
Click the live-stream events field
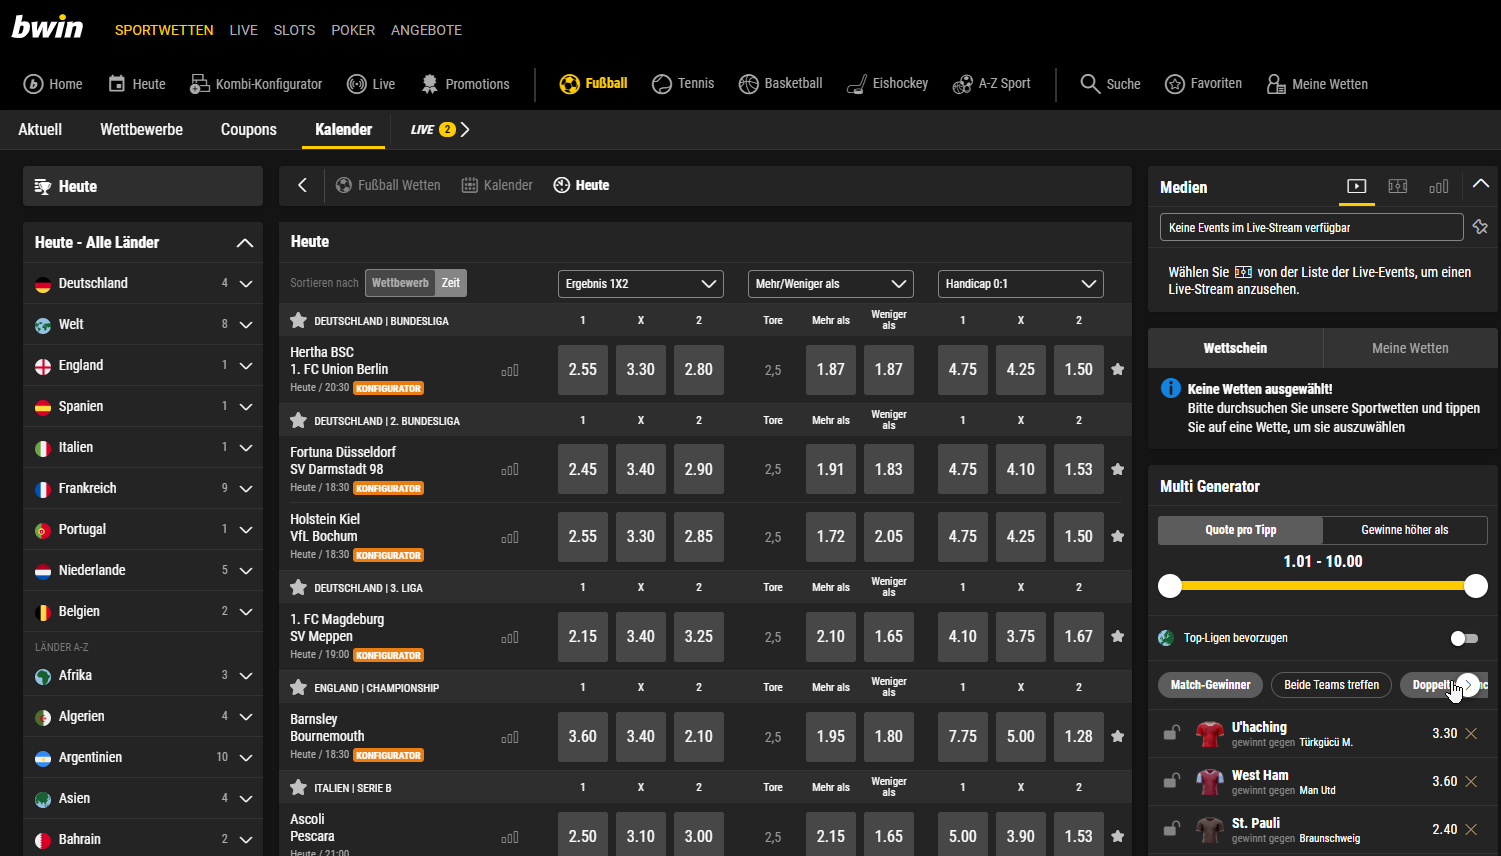coord(1311,227)
